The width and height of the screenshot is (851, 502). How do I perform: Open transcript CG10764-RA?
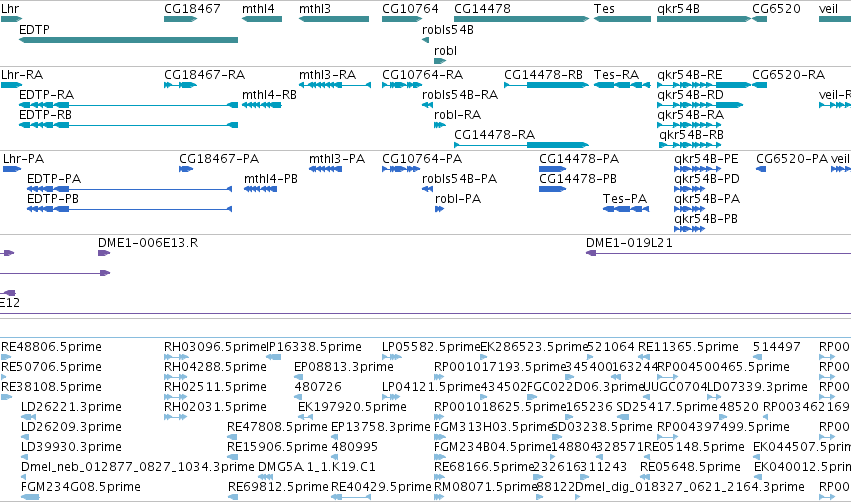point(422,74)
